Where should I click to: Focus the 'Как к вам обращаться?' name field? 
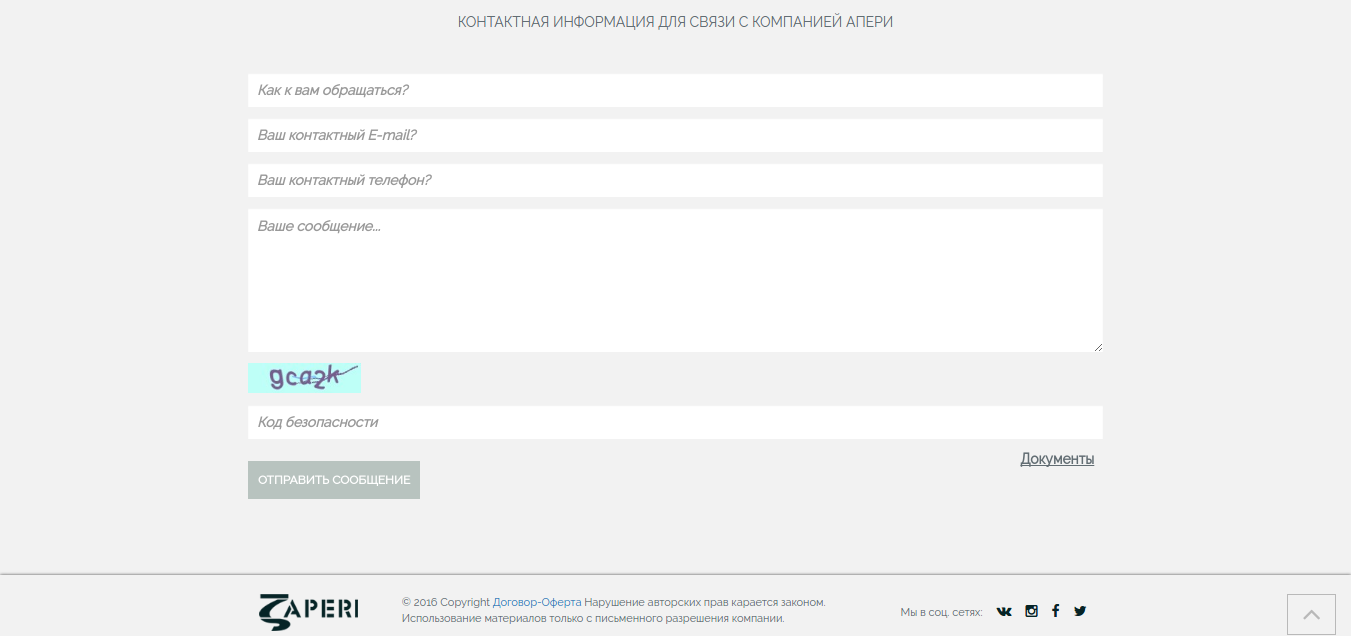point(675,90)
